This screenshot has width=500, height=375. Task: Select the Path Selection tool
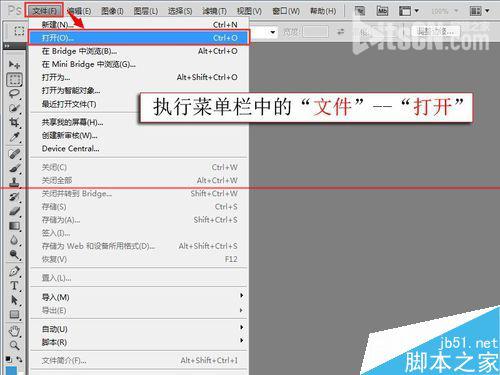coord(14,300)
